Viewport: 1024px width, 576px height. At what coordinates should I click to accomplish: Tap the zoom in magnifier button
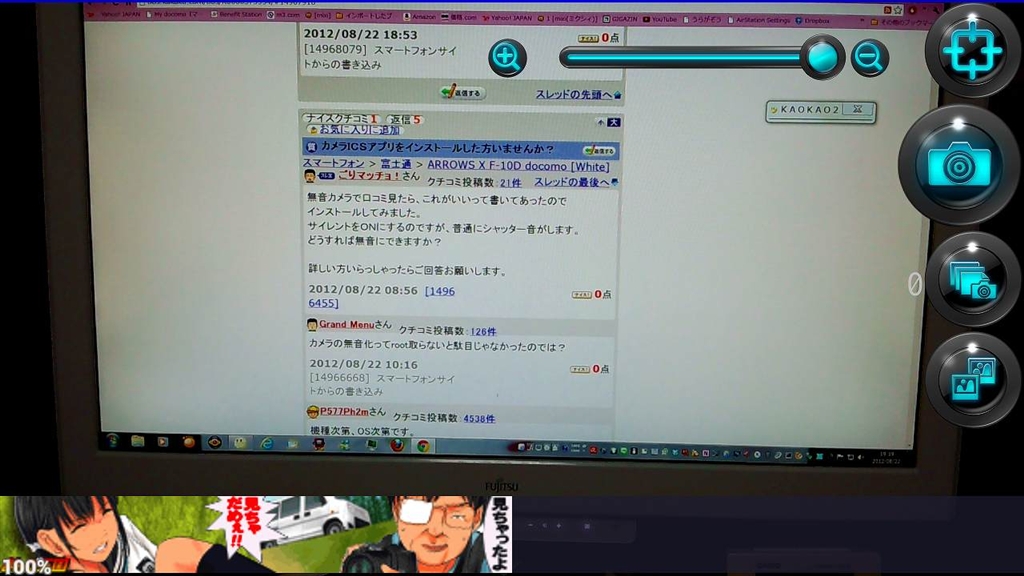[507, 57]
